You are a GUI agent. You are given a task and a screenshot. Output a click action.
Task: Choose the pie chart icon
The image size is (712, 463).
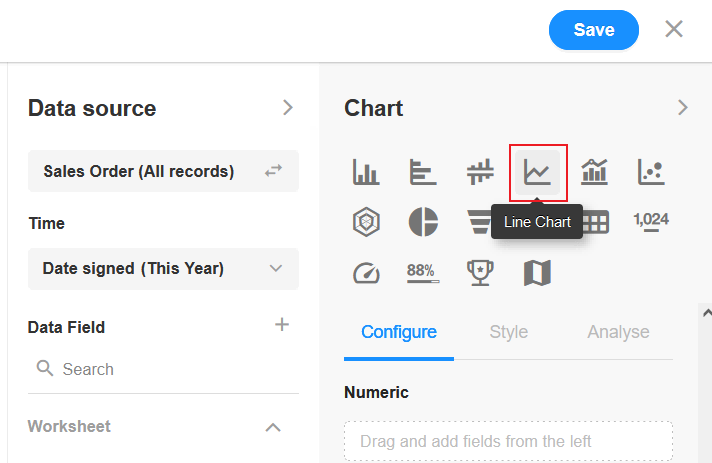(x=423, y=222)
